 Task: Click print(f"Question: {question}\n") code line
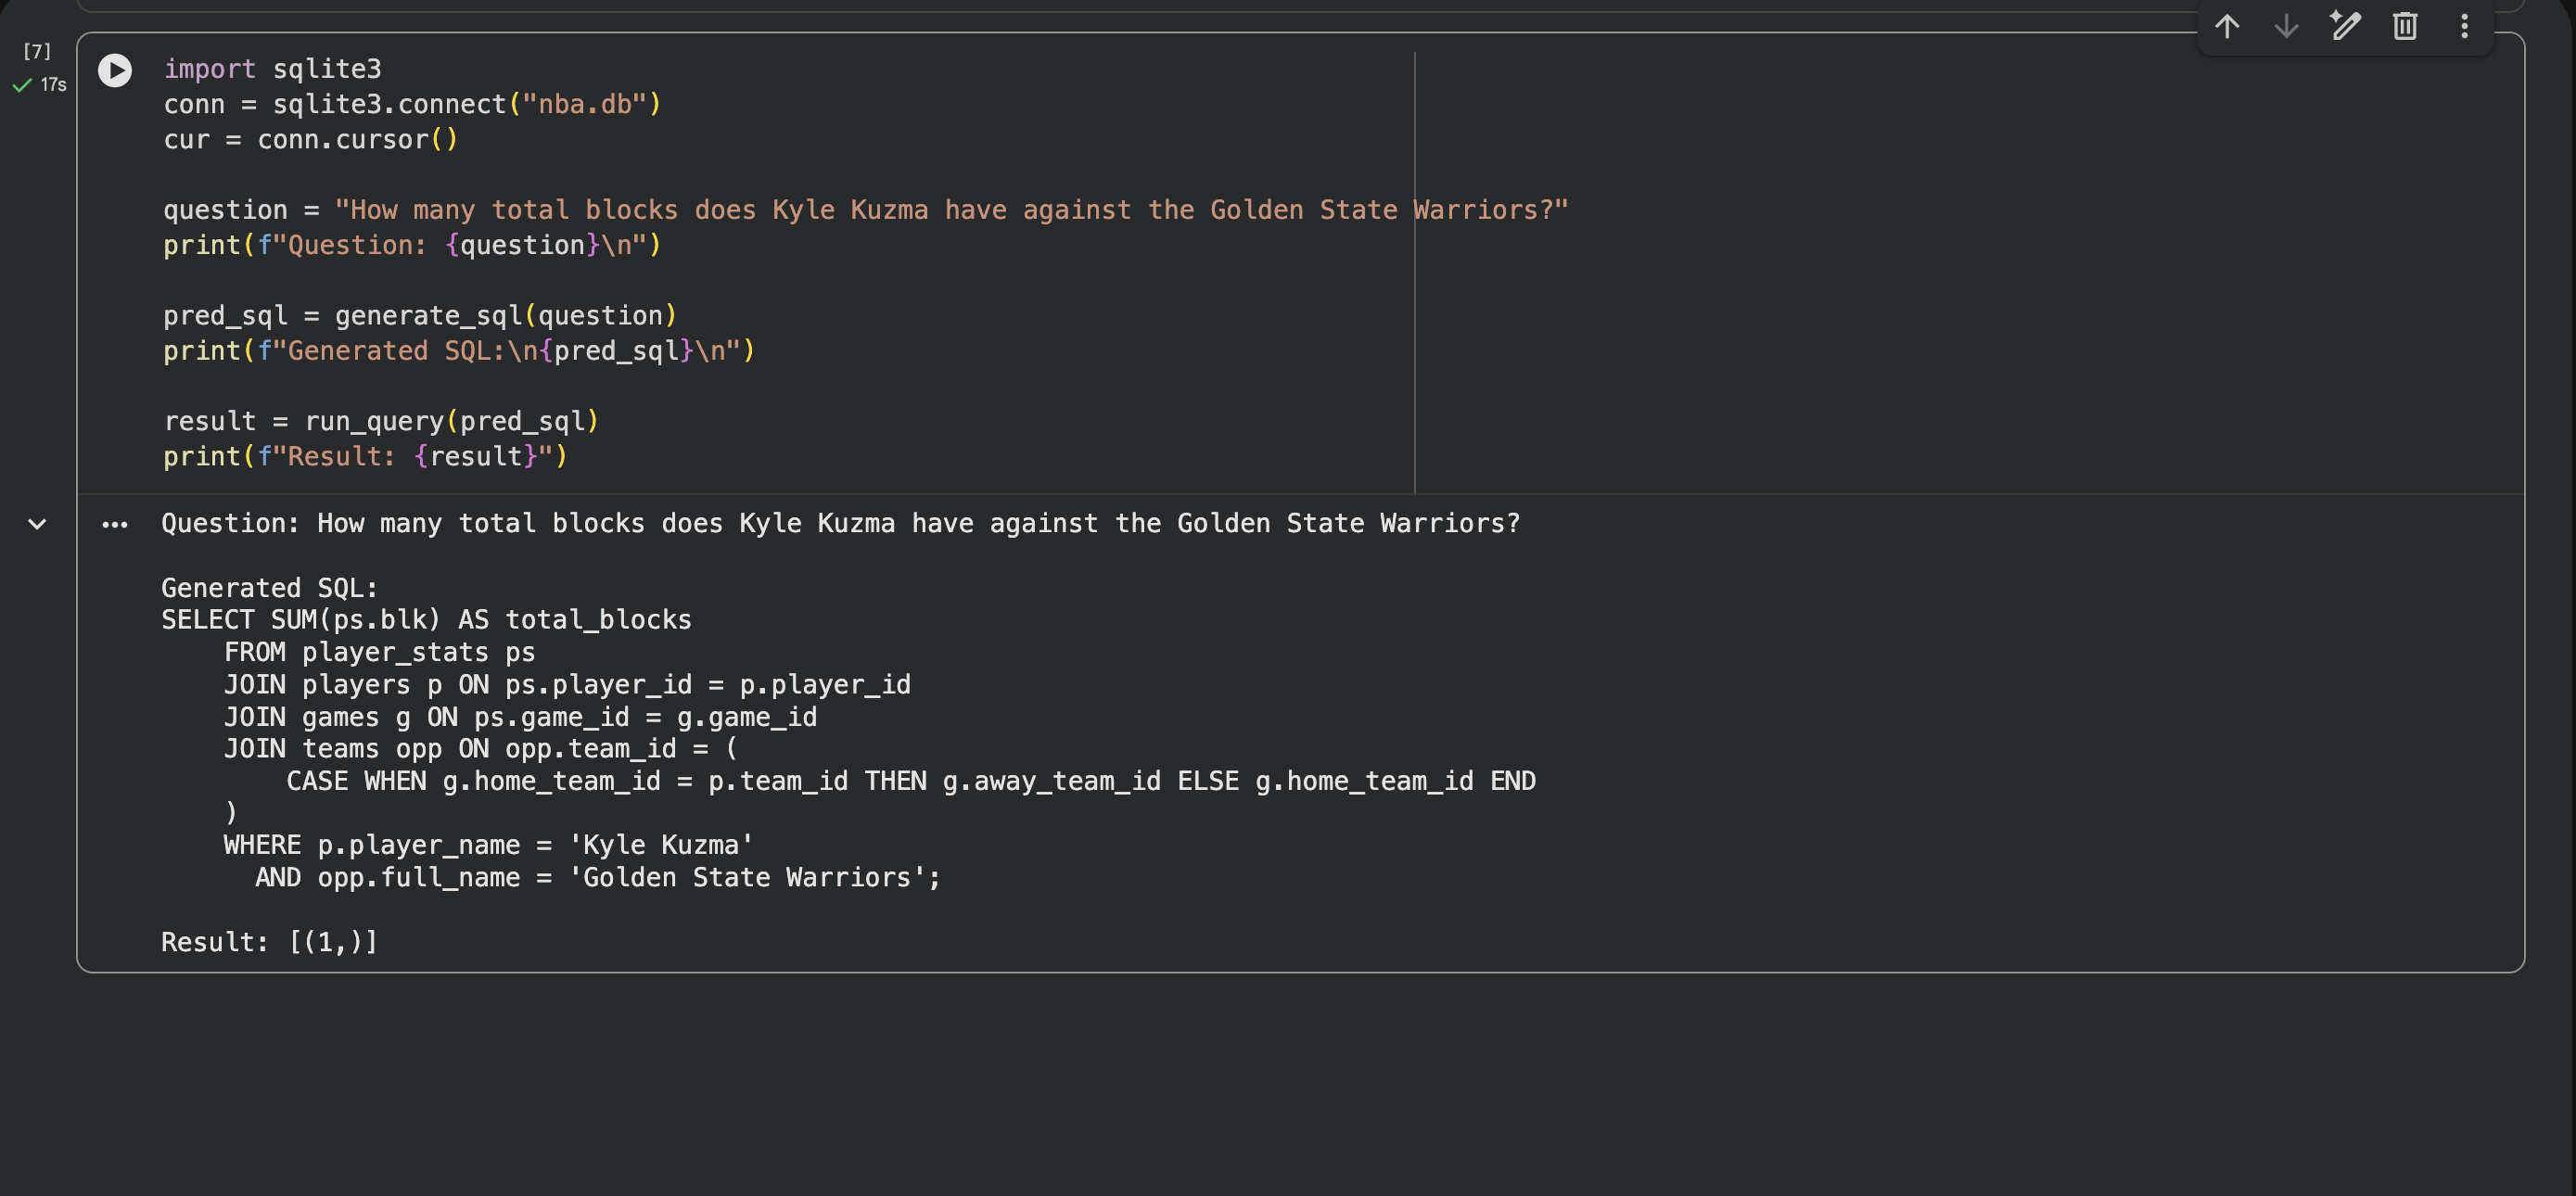point(412,245)
